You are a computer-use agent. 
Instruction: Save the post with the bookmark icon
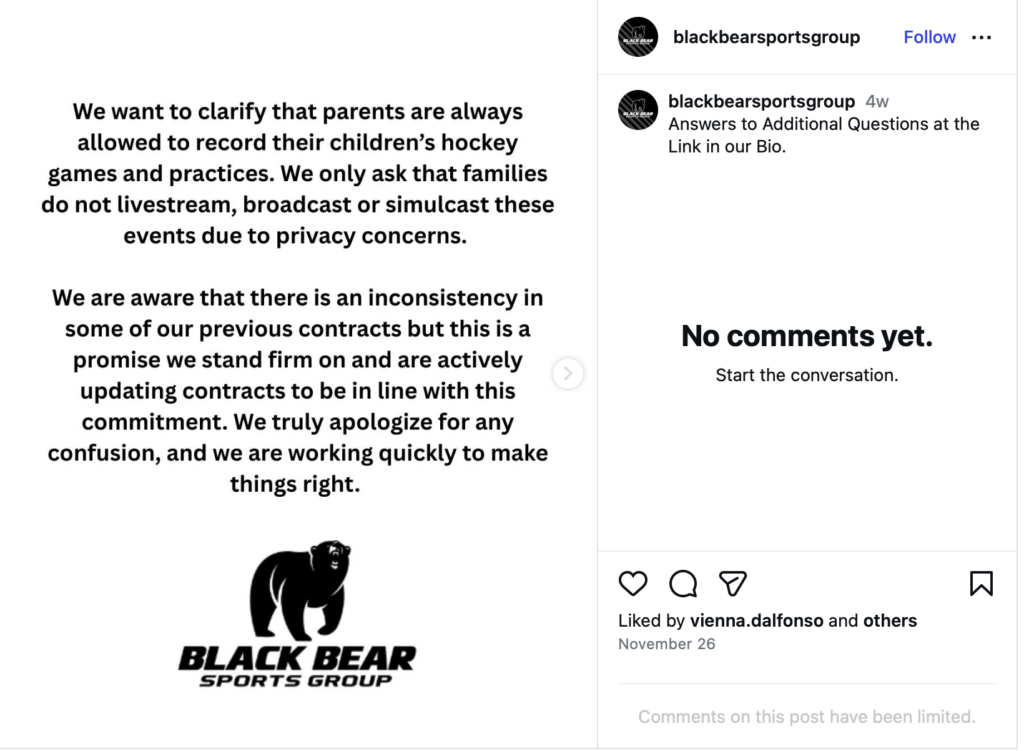pyautogui.click(x=981, y=584)
